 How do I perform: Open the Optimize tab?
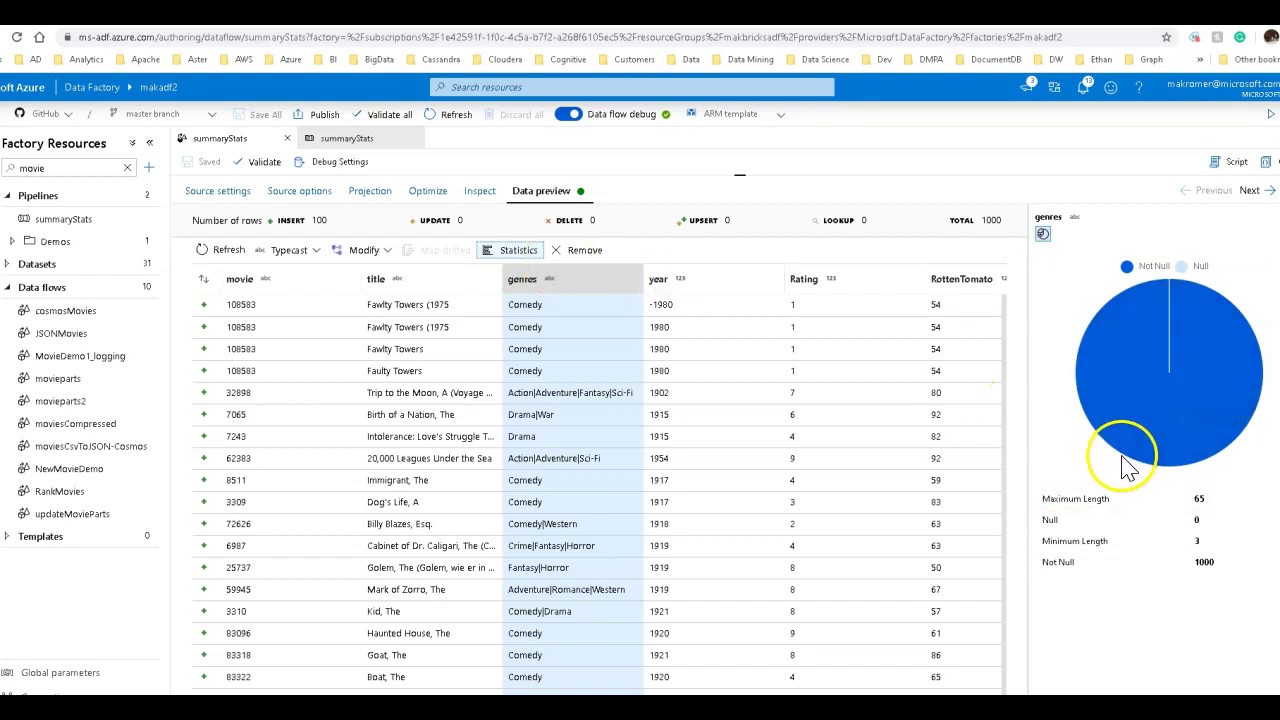(x=428, y=191)
